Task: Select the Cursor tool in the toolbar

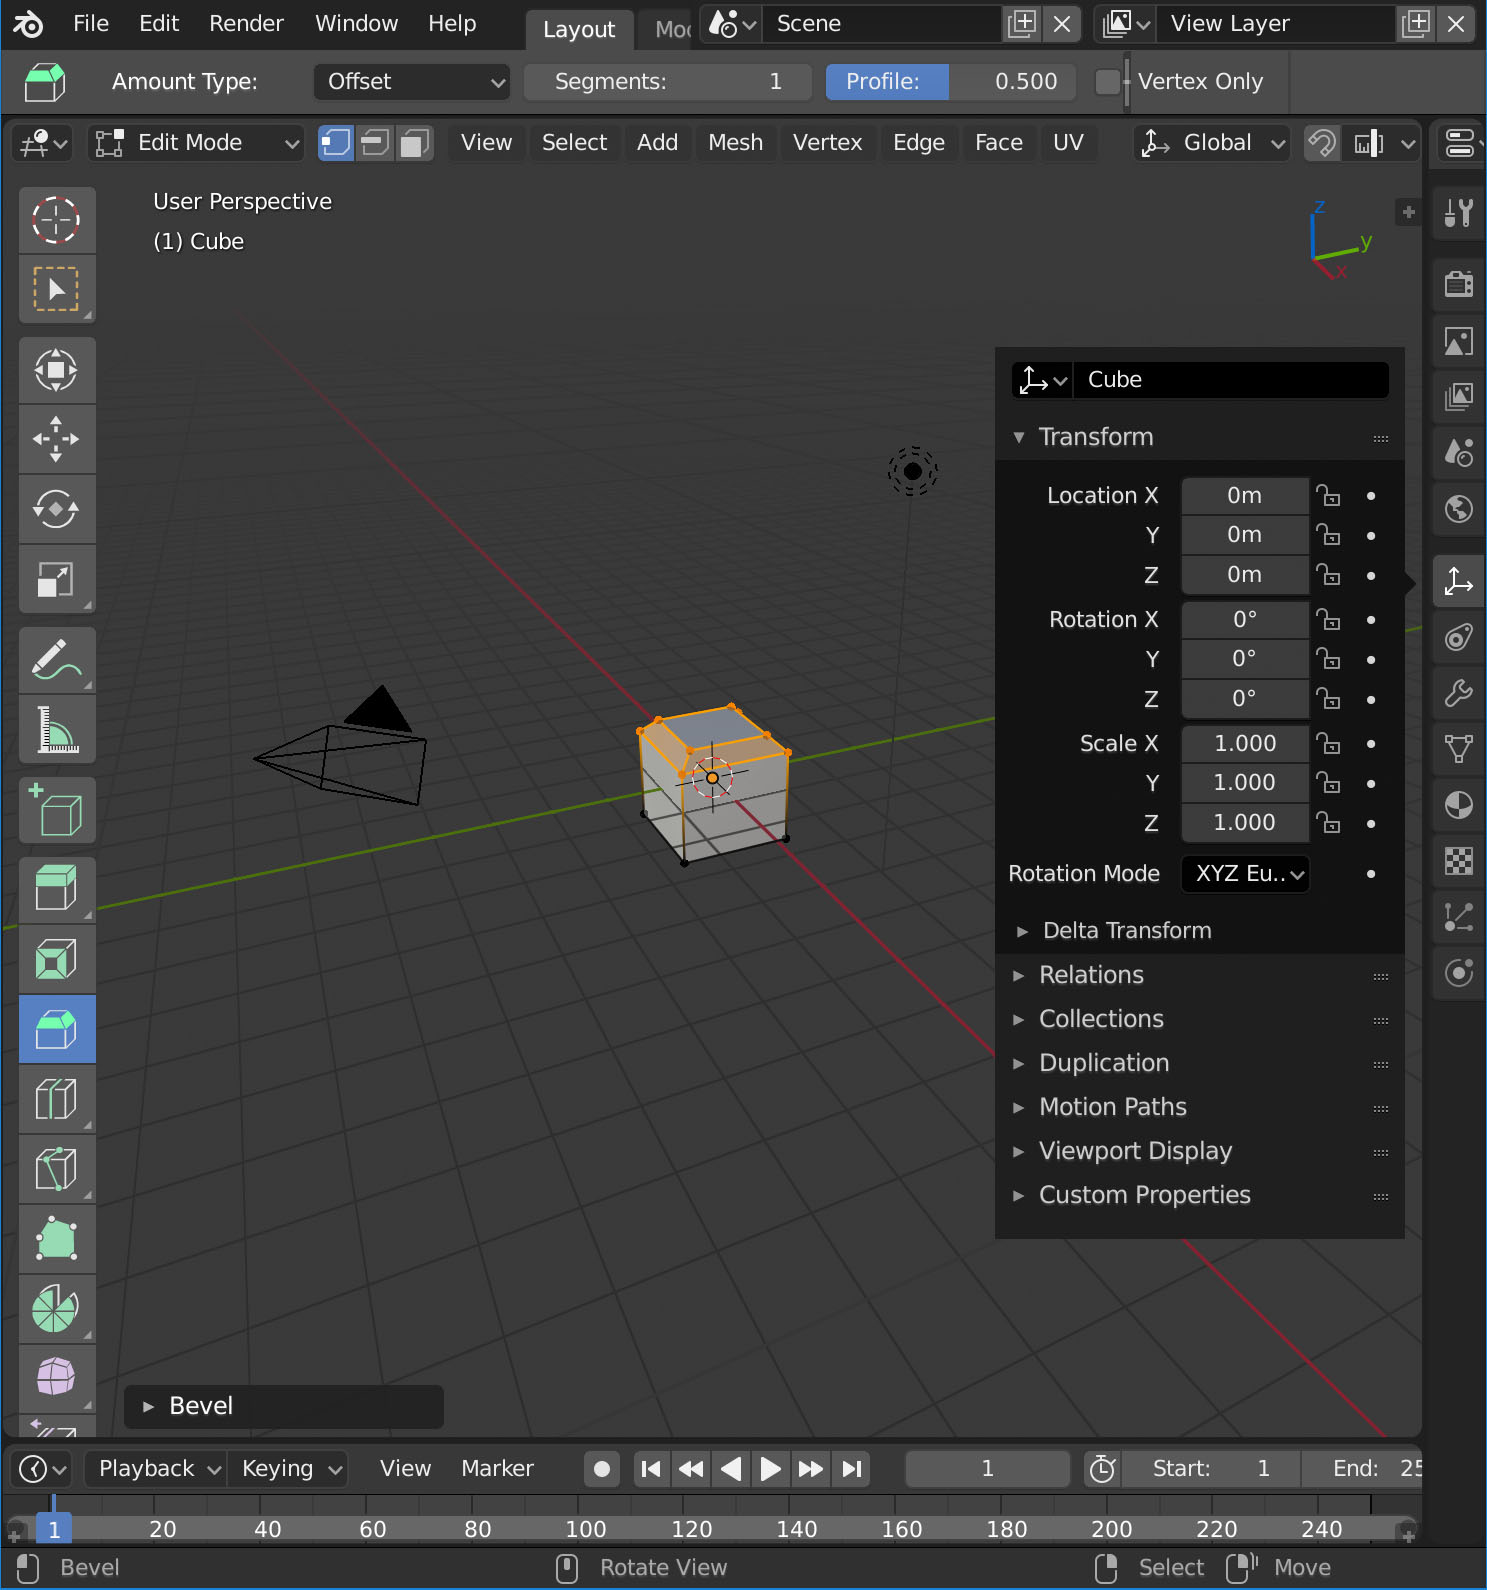Action: [57, 220]
